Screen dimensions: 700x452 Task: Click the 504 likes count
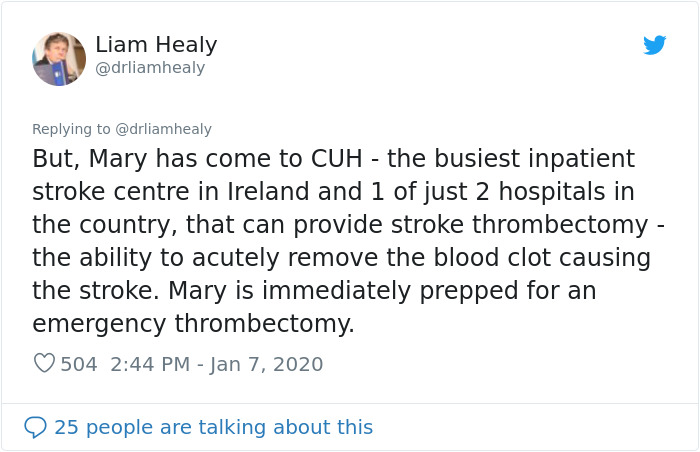79,364
